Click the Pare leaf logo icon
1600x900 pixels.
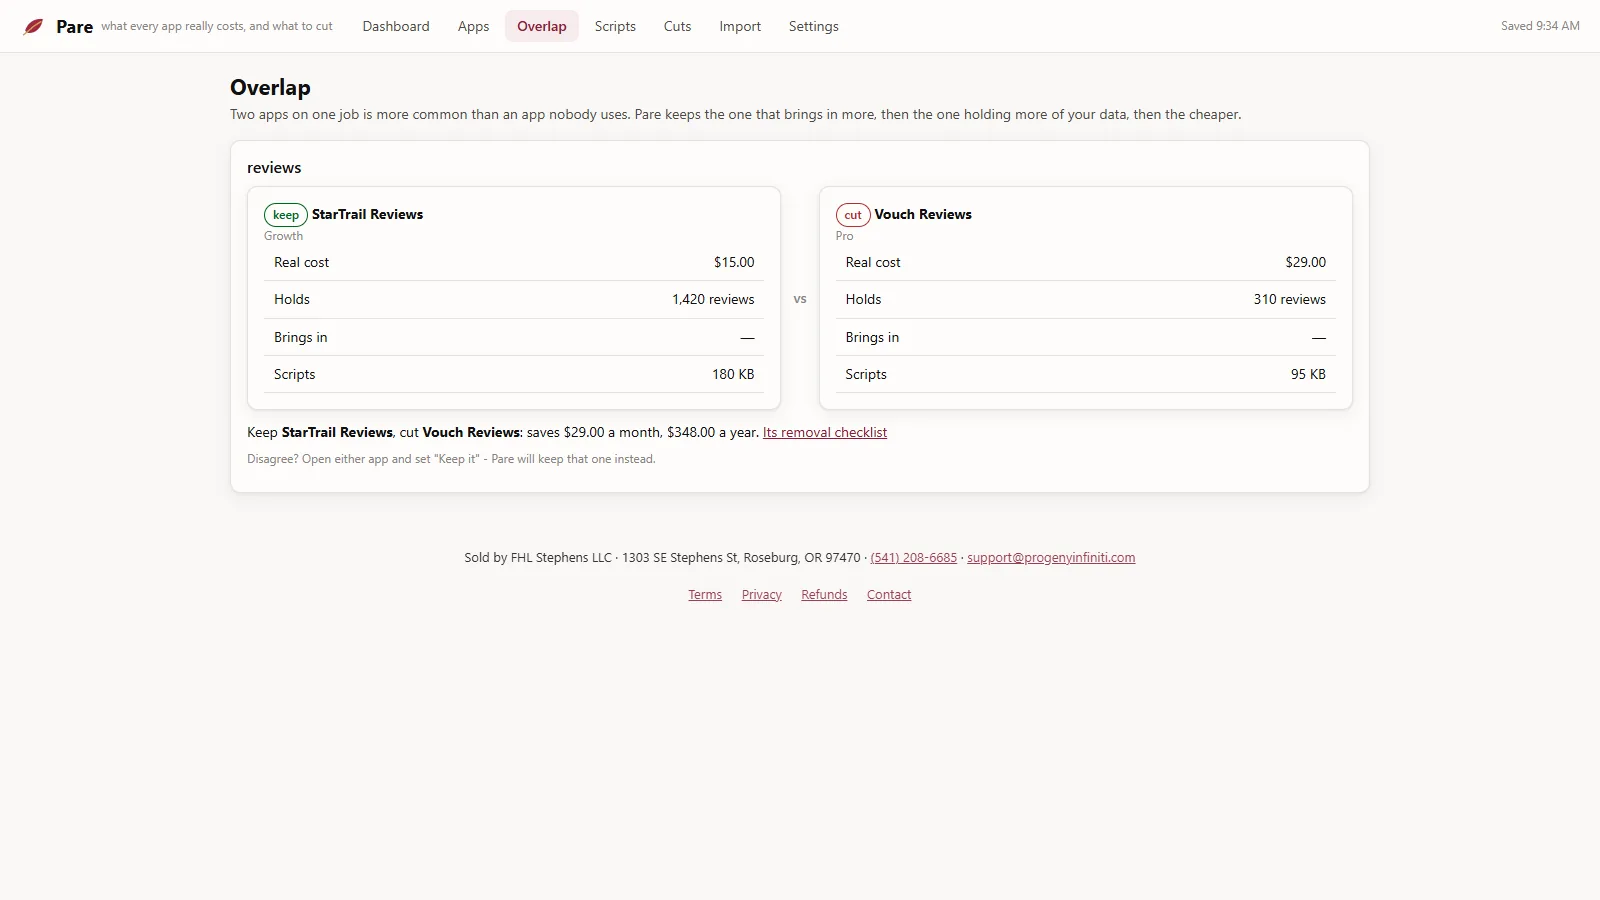tap(34, 26)
